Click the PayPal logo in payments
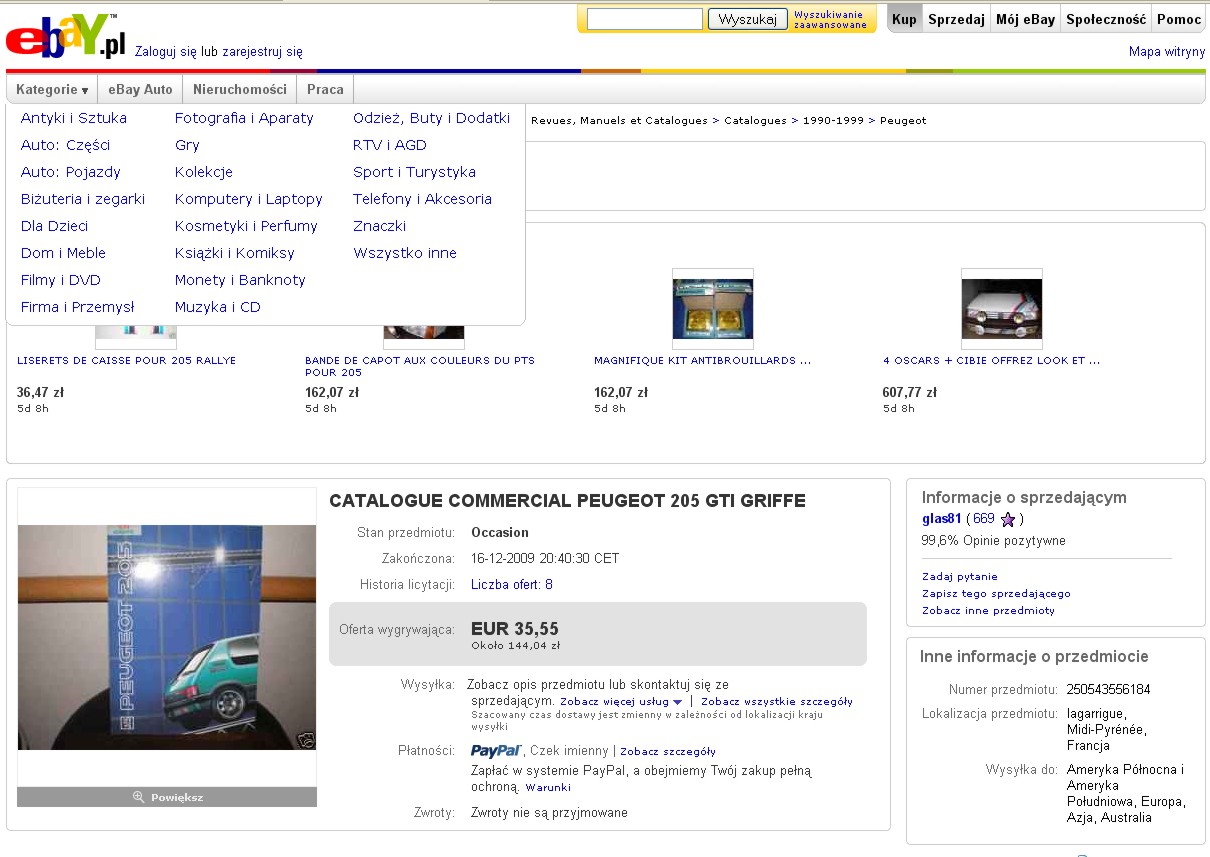Viewport: 1210px width, 857px height. [x=496, y=751]
